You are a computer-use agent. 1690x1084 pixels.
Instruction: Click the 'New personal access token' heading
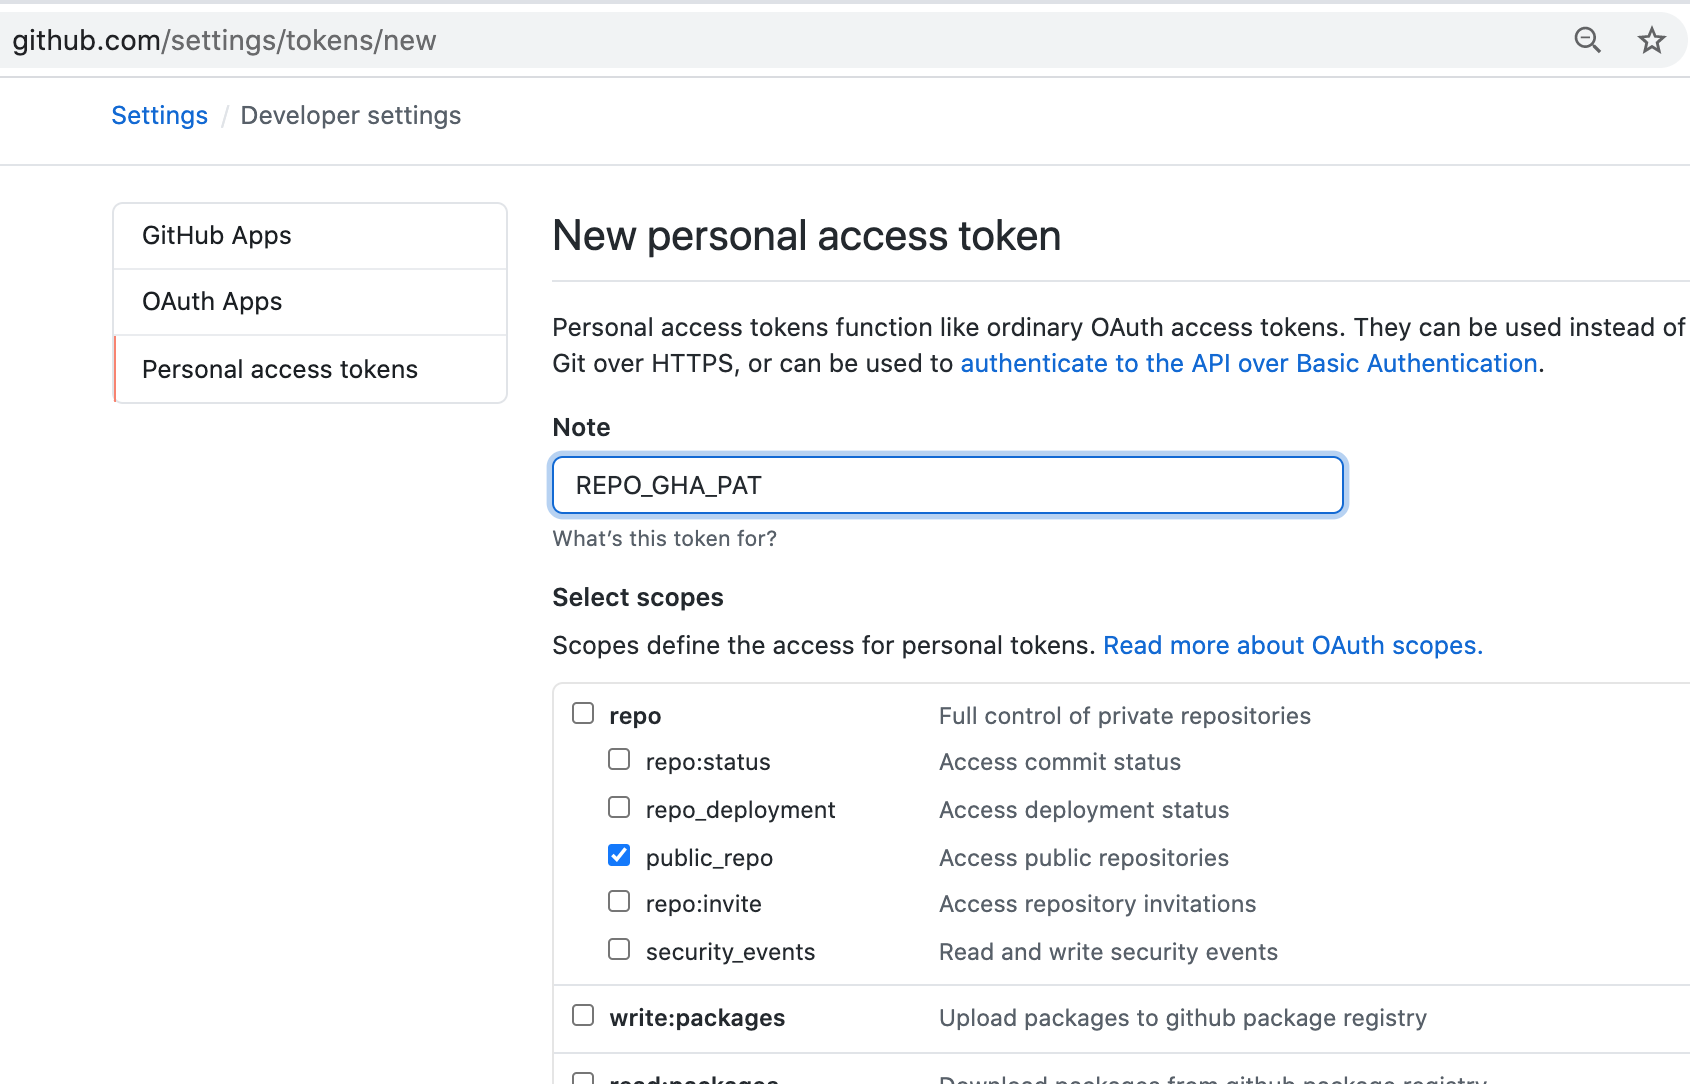tap(807, 236)
